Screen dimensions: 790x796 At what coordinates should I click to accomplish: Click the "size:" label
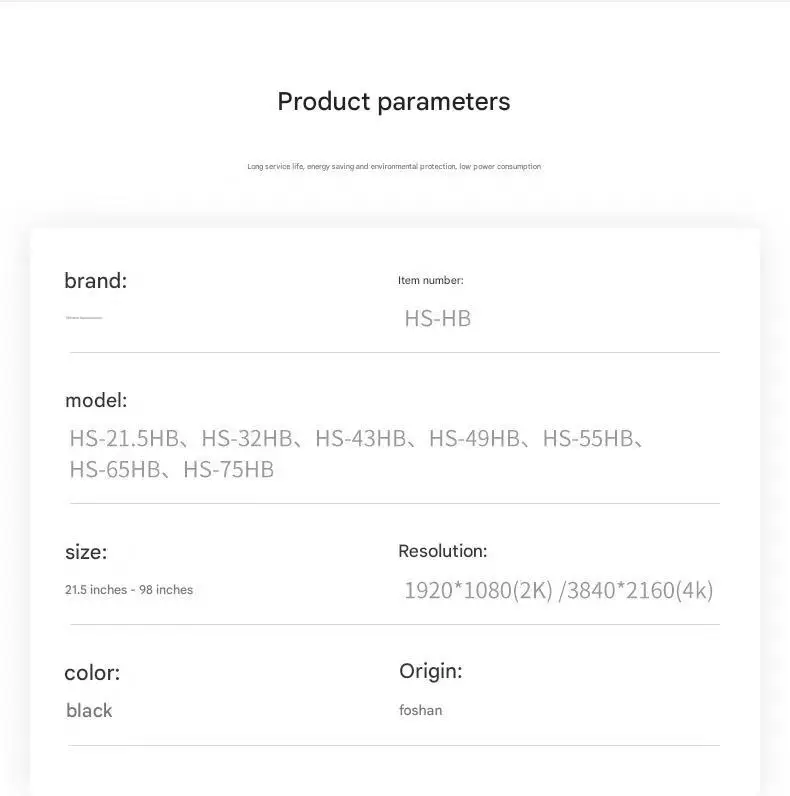pos(86,552)
